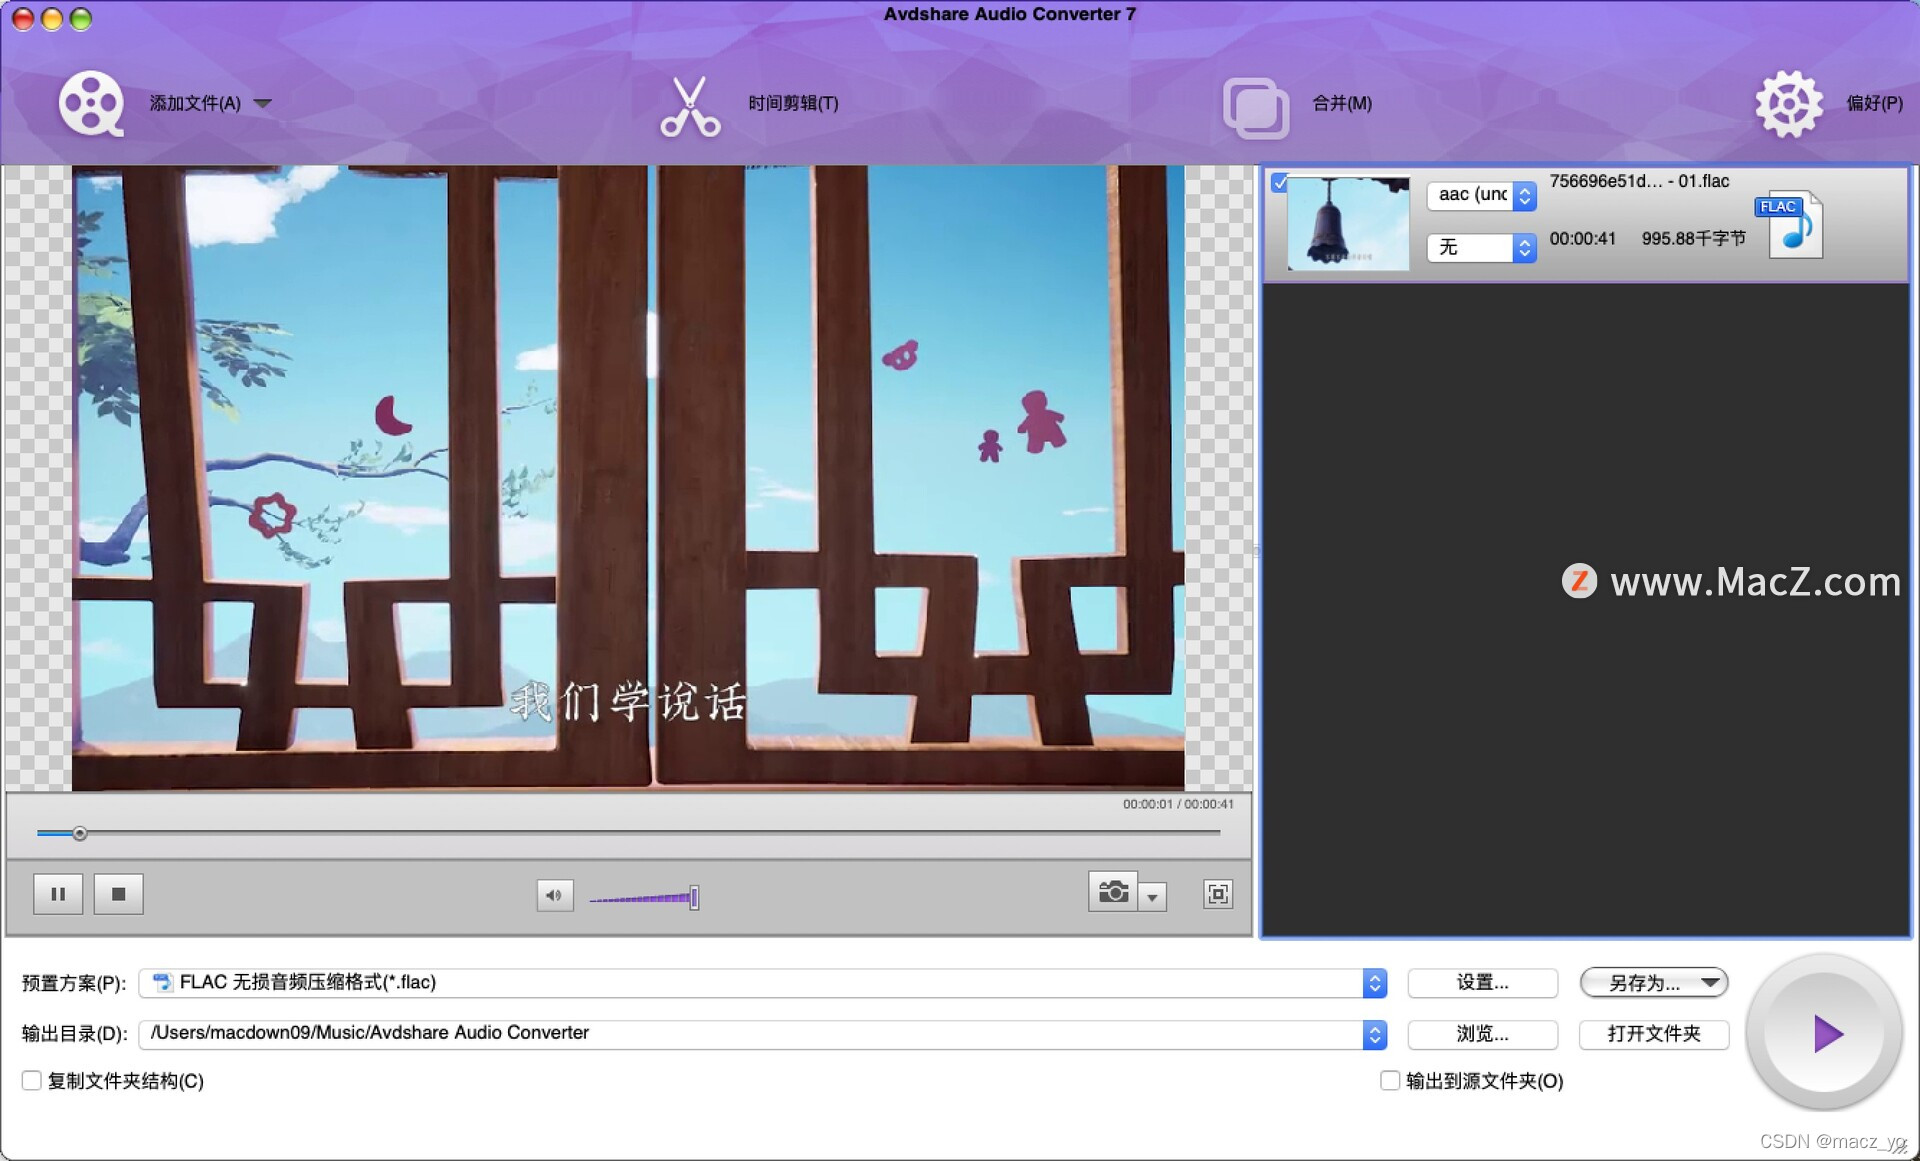This screenshot has height=1161, width=1920.
Task: Stop the preview playback
Action: pyautogui.click(x=119, y=894)
